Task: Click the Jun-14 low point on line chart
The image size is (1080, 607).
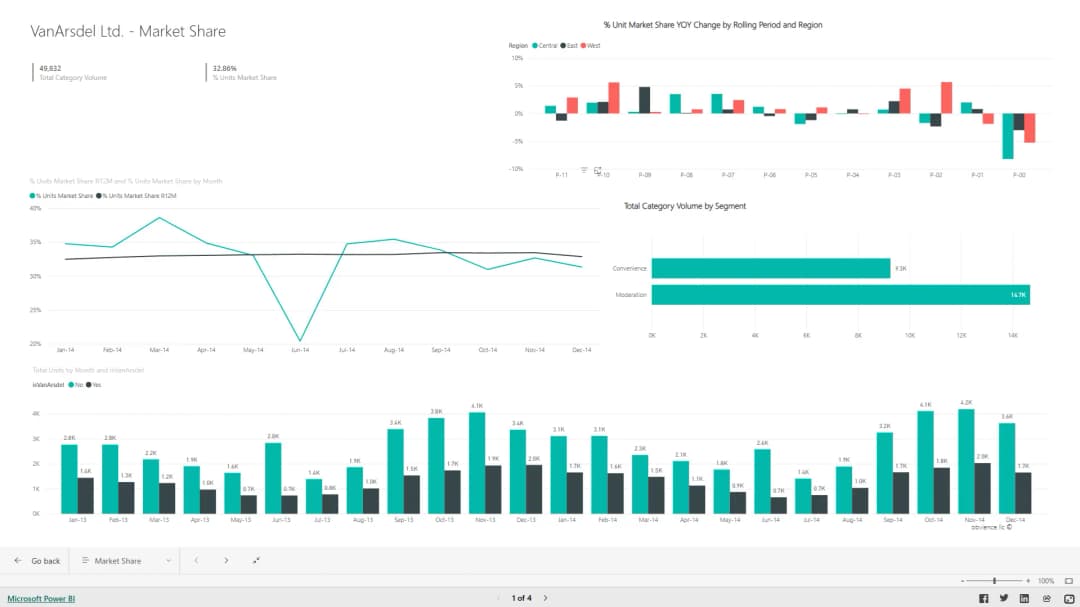Action: 300,340
